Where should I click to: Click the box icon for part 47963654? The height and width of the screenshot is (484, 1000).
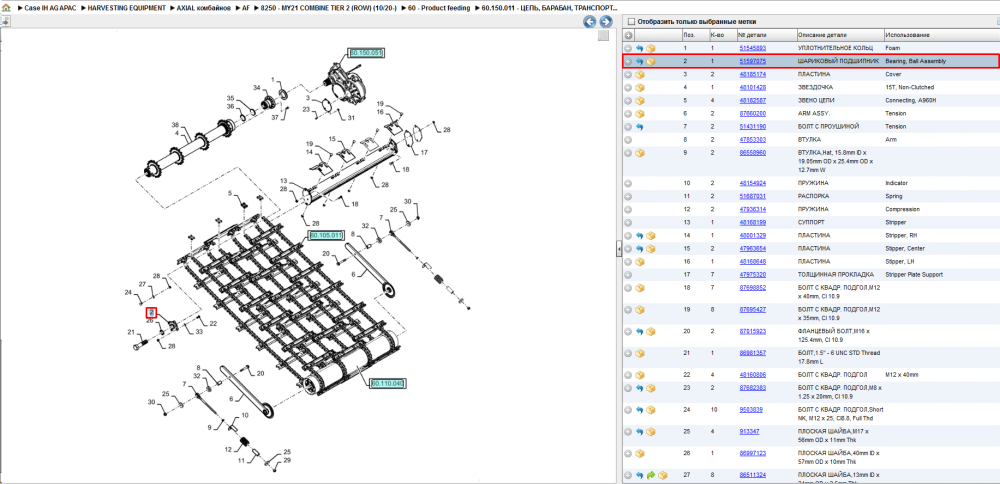[x=651, y=249]
